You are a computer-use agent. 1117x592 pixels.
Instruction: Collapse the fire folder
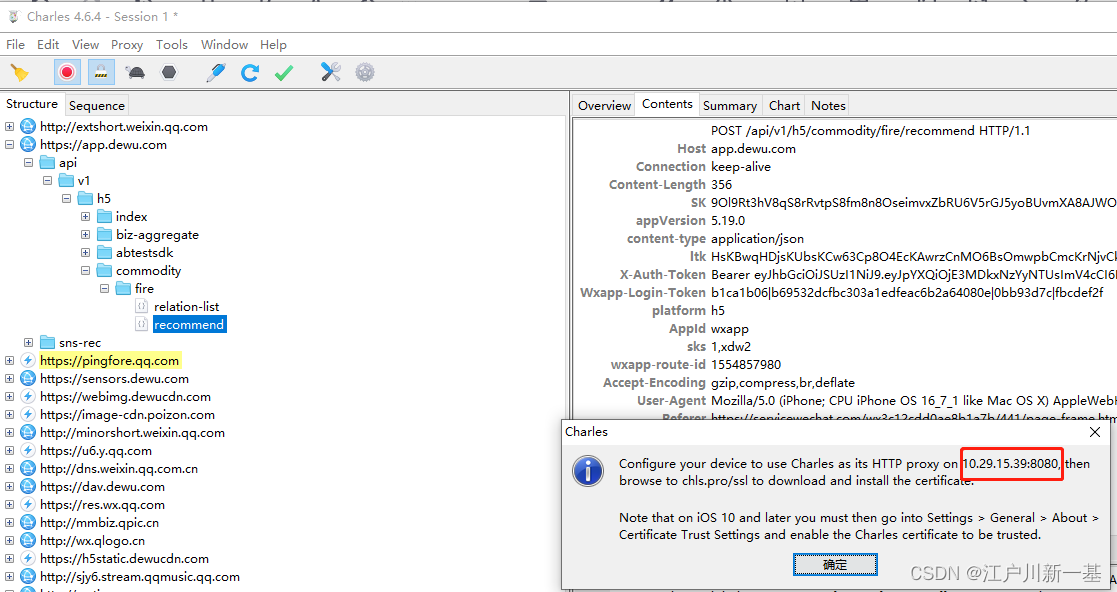(x=105, y=289)
